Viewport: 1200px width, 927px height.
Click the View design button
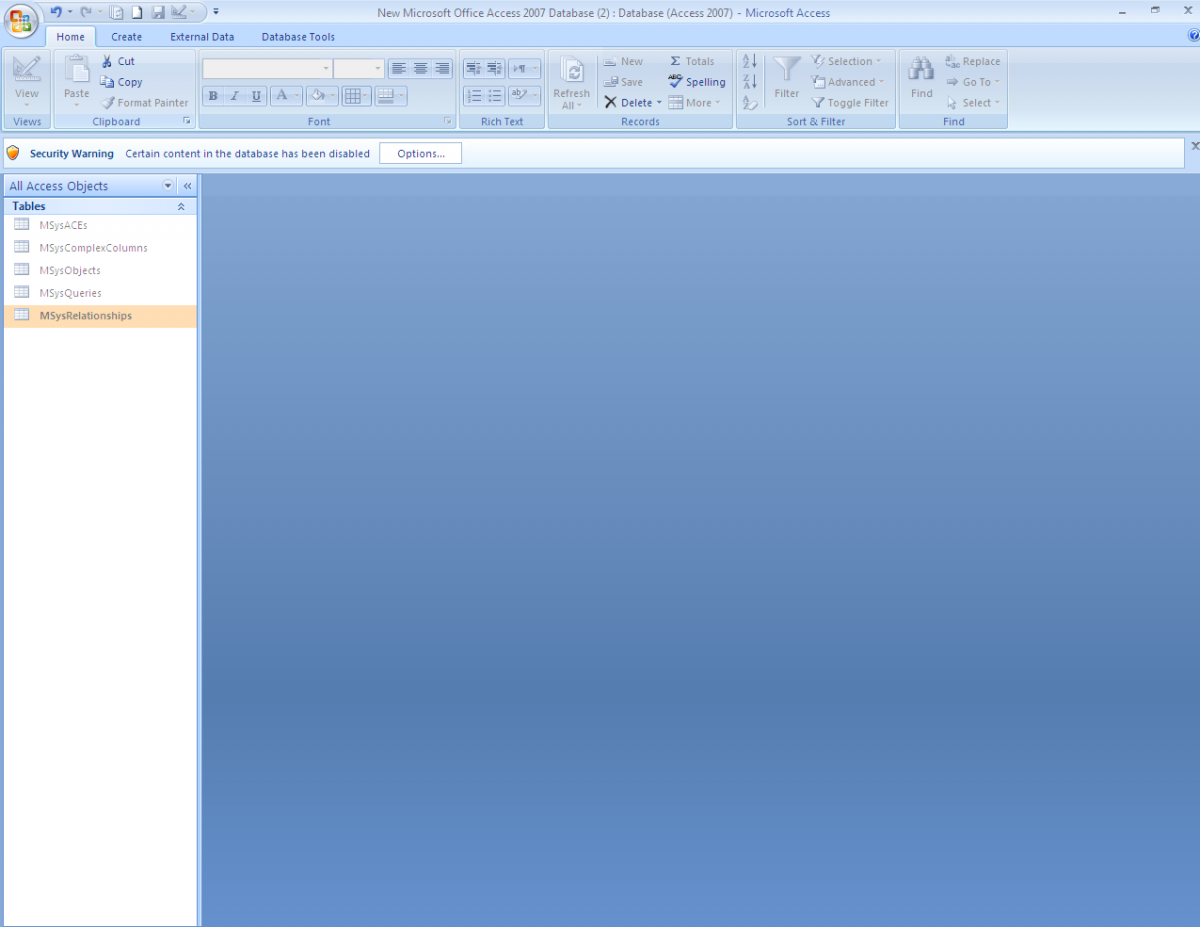(x=27, y=81)
